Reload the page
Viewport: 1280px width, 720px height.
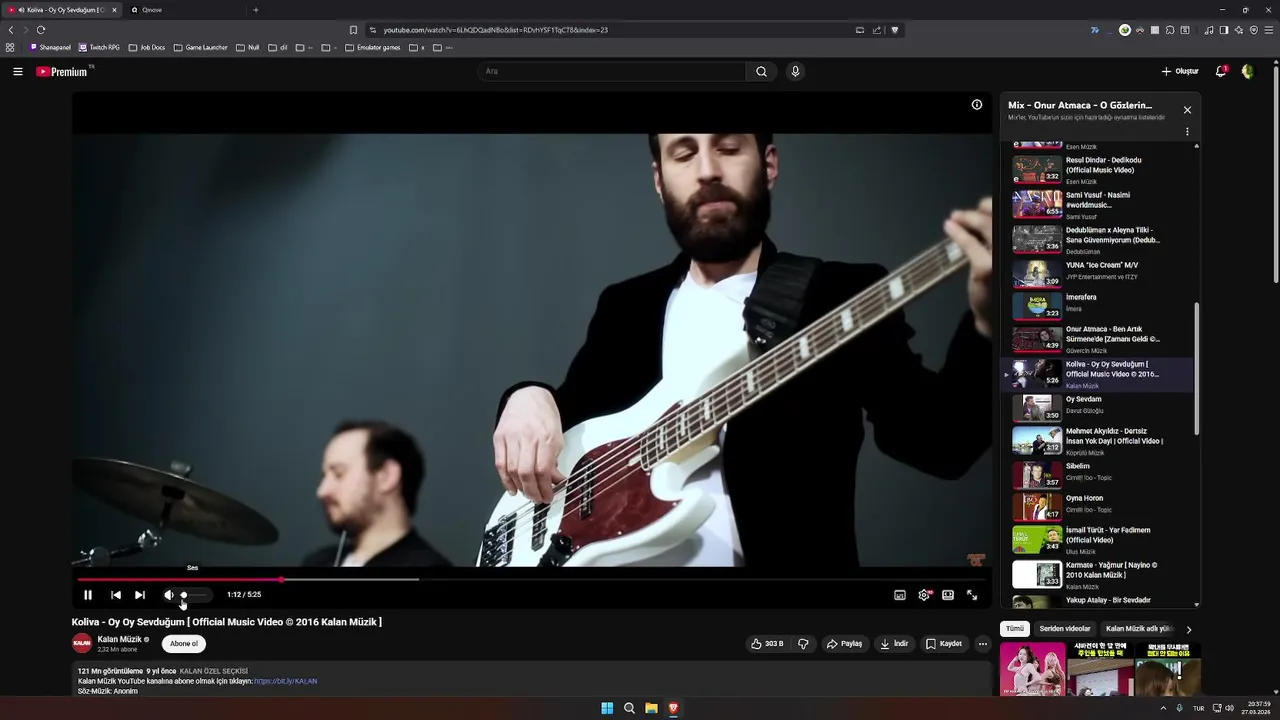tap(41, 30)
